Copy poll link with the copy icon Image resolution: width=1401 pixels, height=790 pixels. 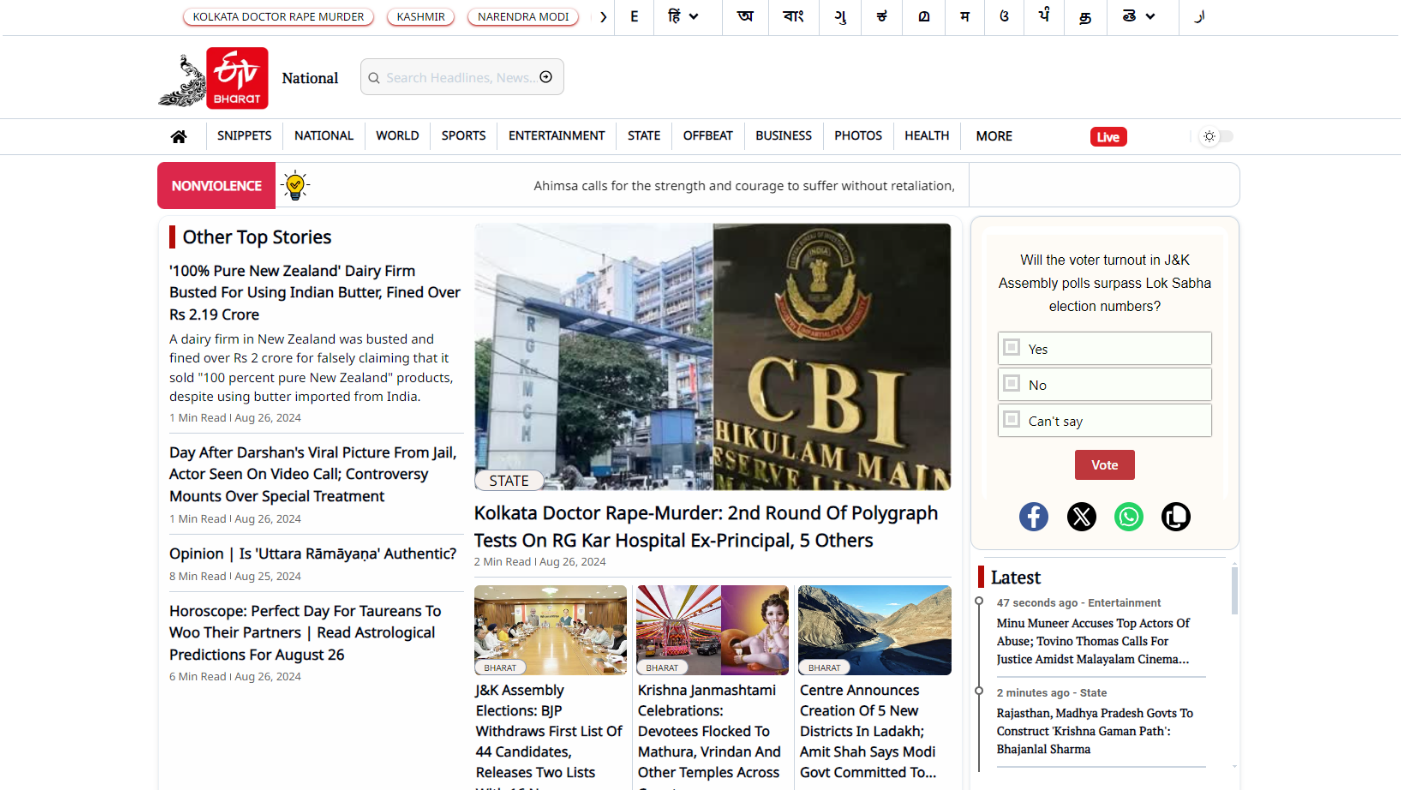pyautogui.click(x=1176, y=517)
